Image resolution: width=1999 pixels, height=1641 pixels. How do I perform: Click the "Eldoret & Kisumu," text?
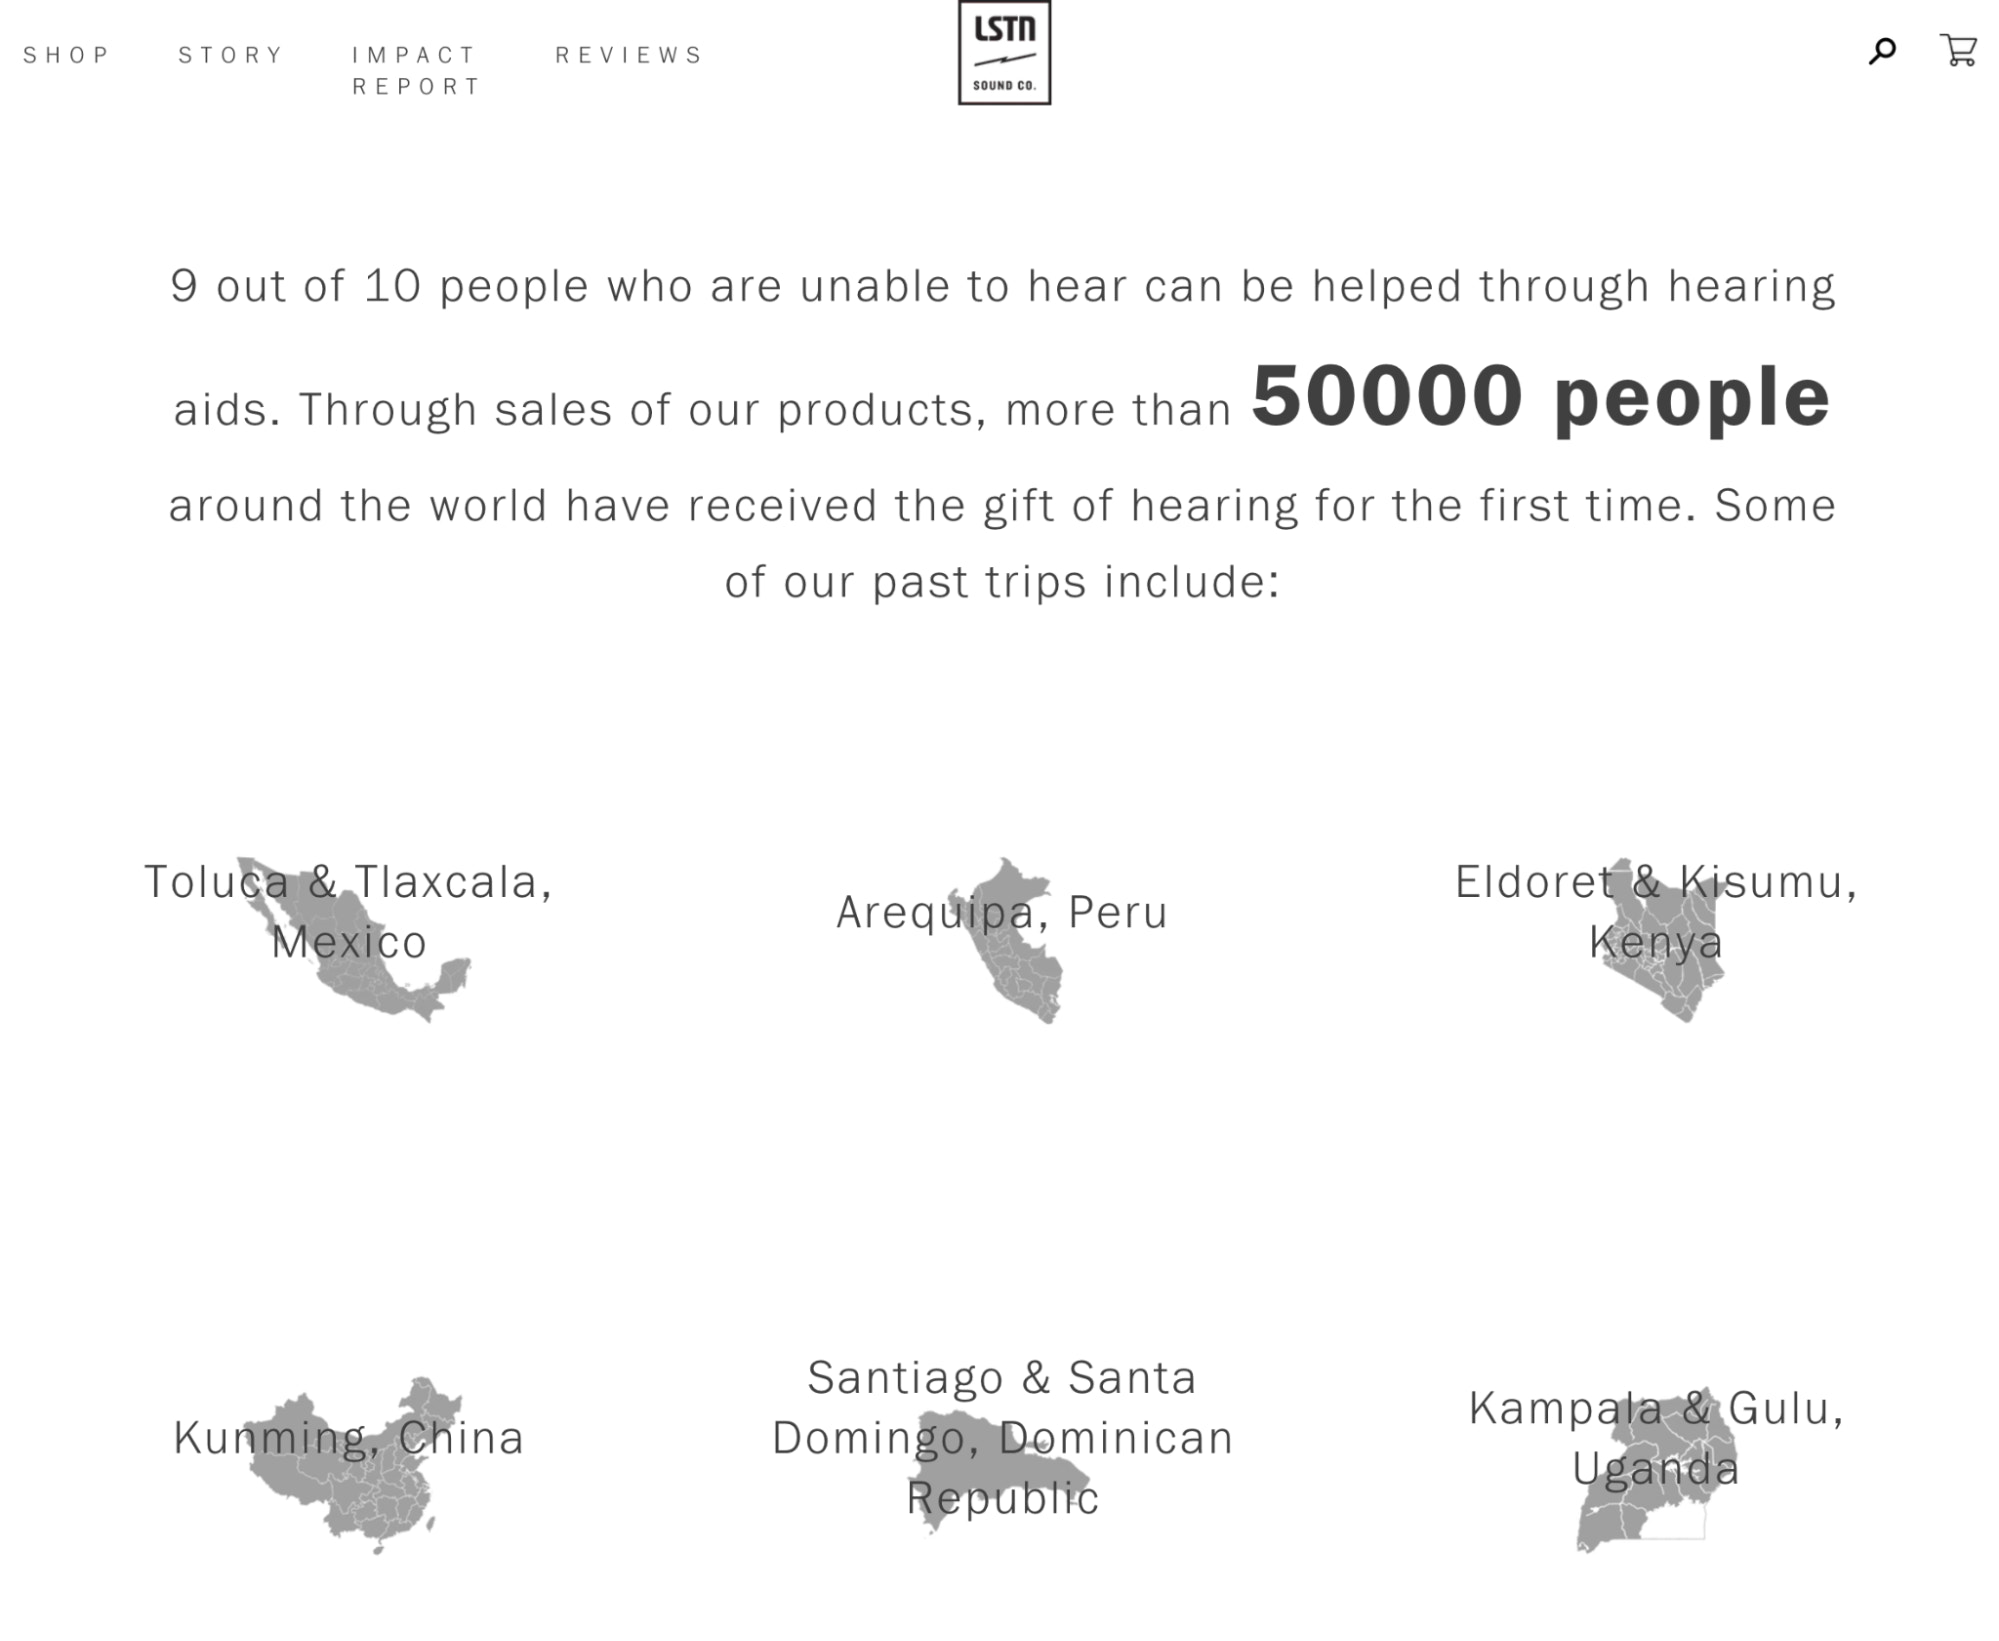1655,882
